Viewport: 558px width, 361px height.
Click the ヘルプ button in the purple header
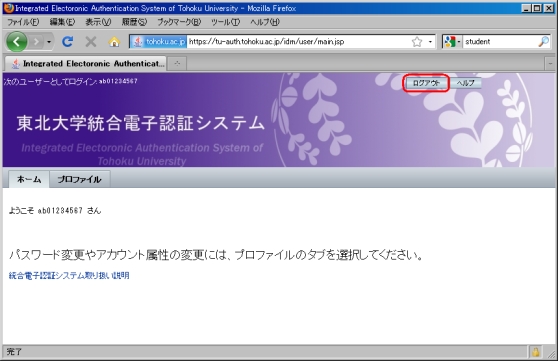click(466, 83)
